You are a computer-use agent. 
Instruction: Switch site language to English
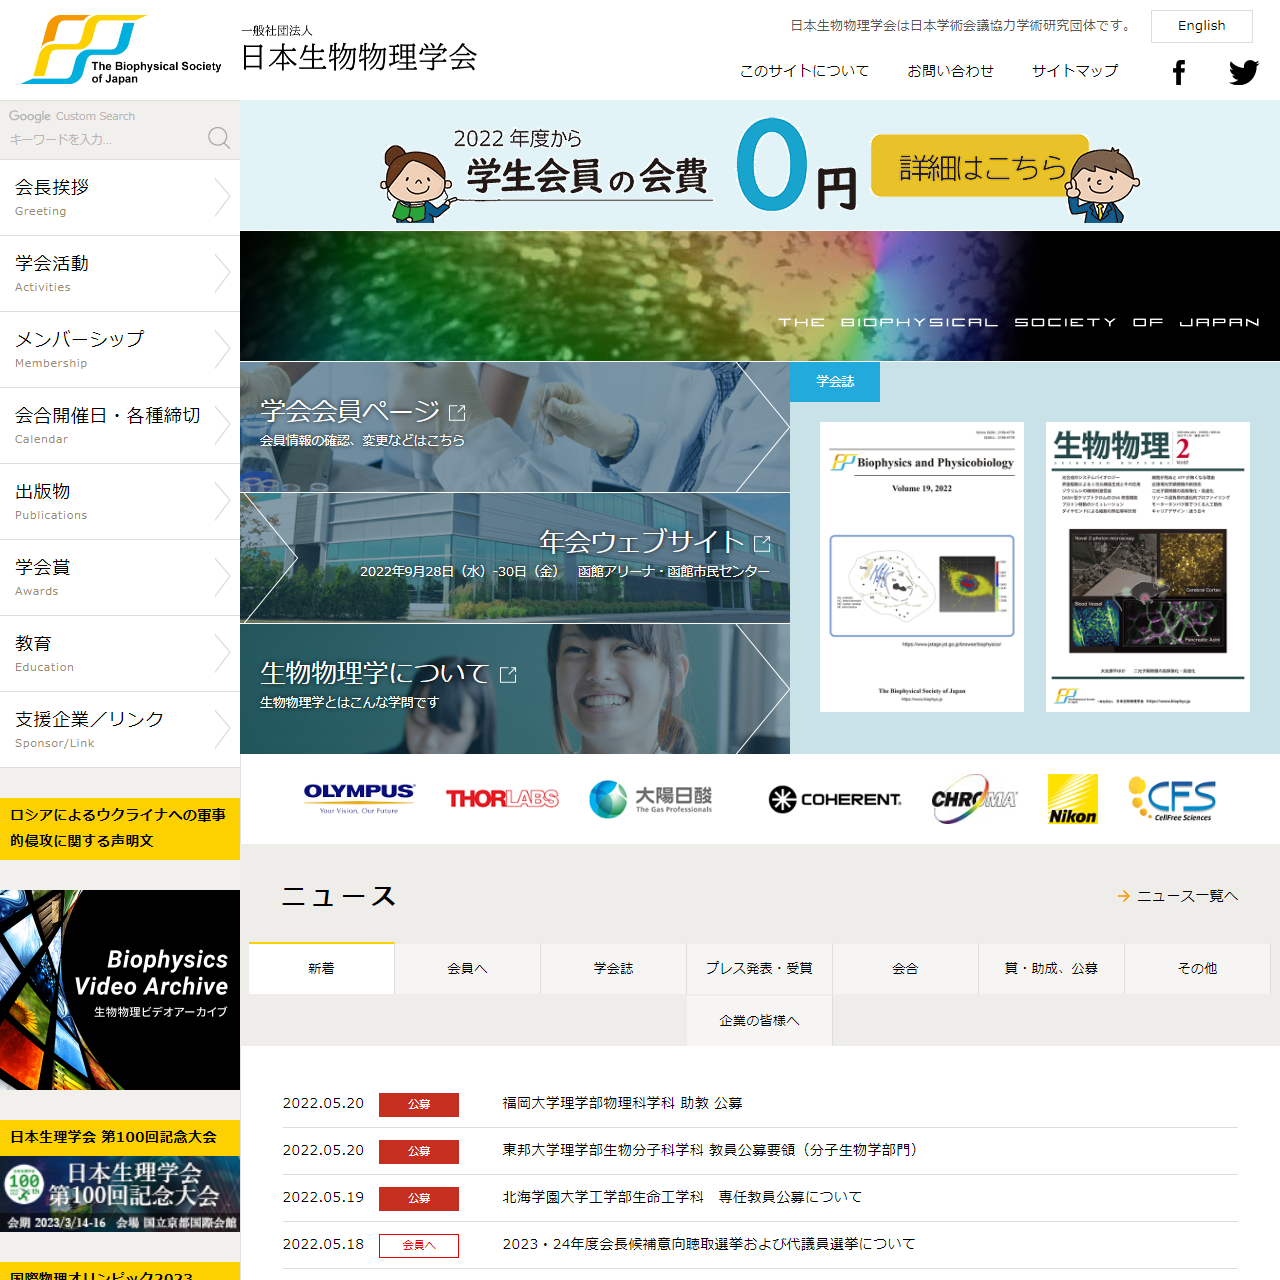(1201, 26)
